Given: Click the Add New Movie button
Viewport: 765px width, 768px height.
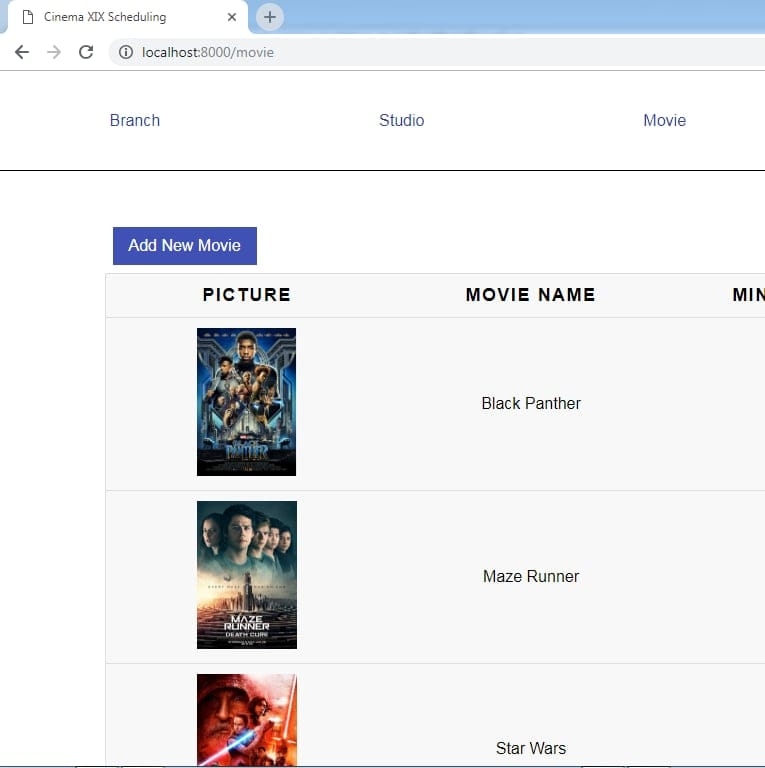Looking at the screenshot, I should [185, 246].
